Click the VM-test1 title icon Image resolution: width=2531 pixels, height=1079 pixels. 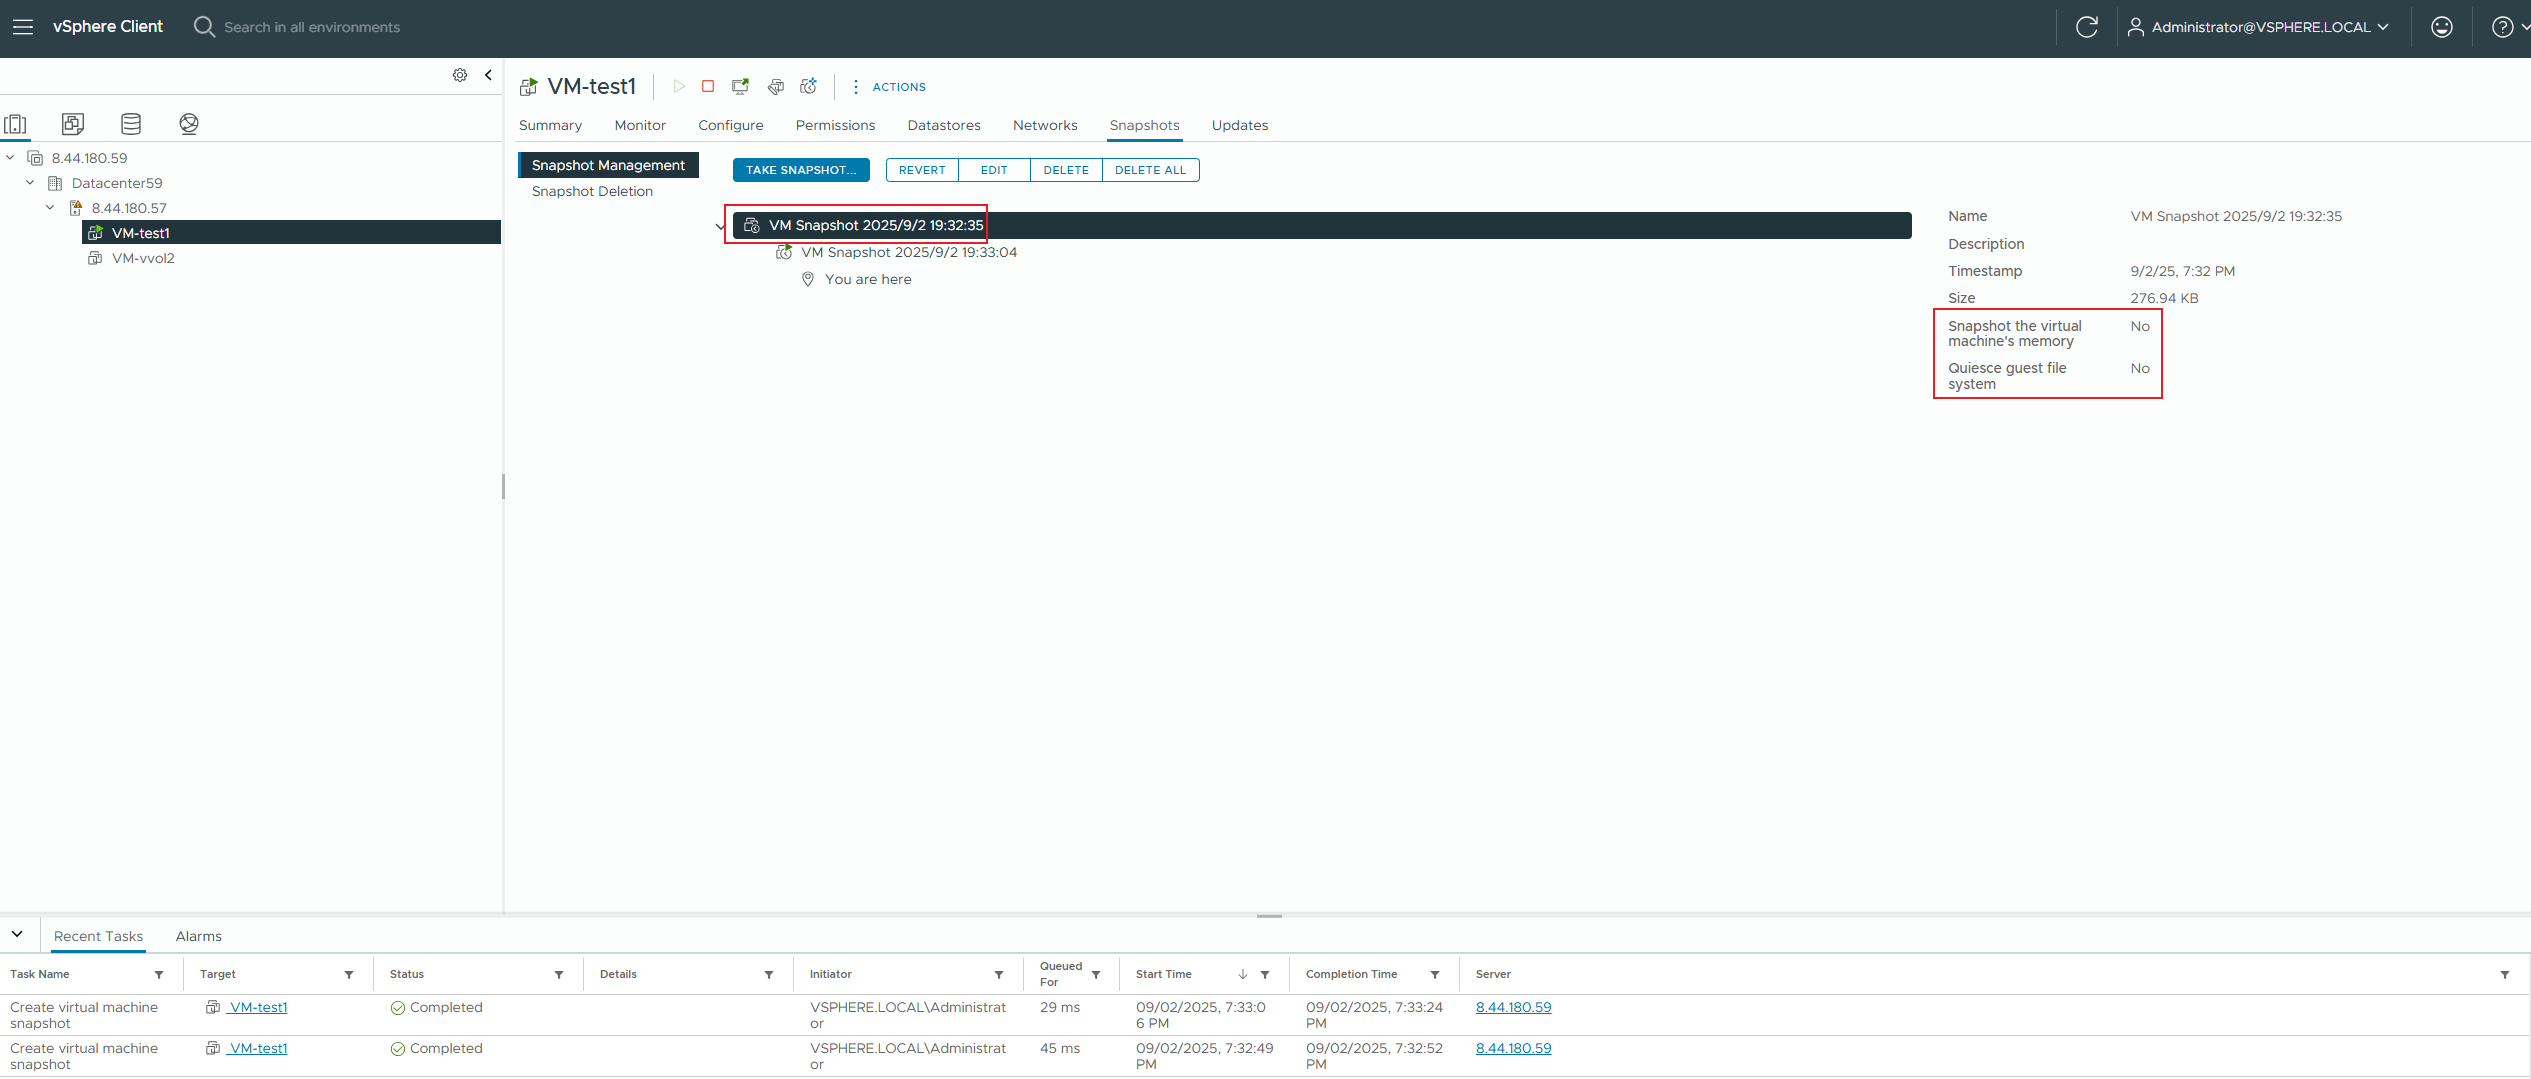click(529, 87)
